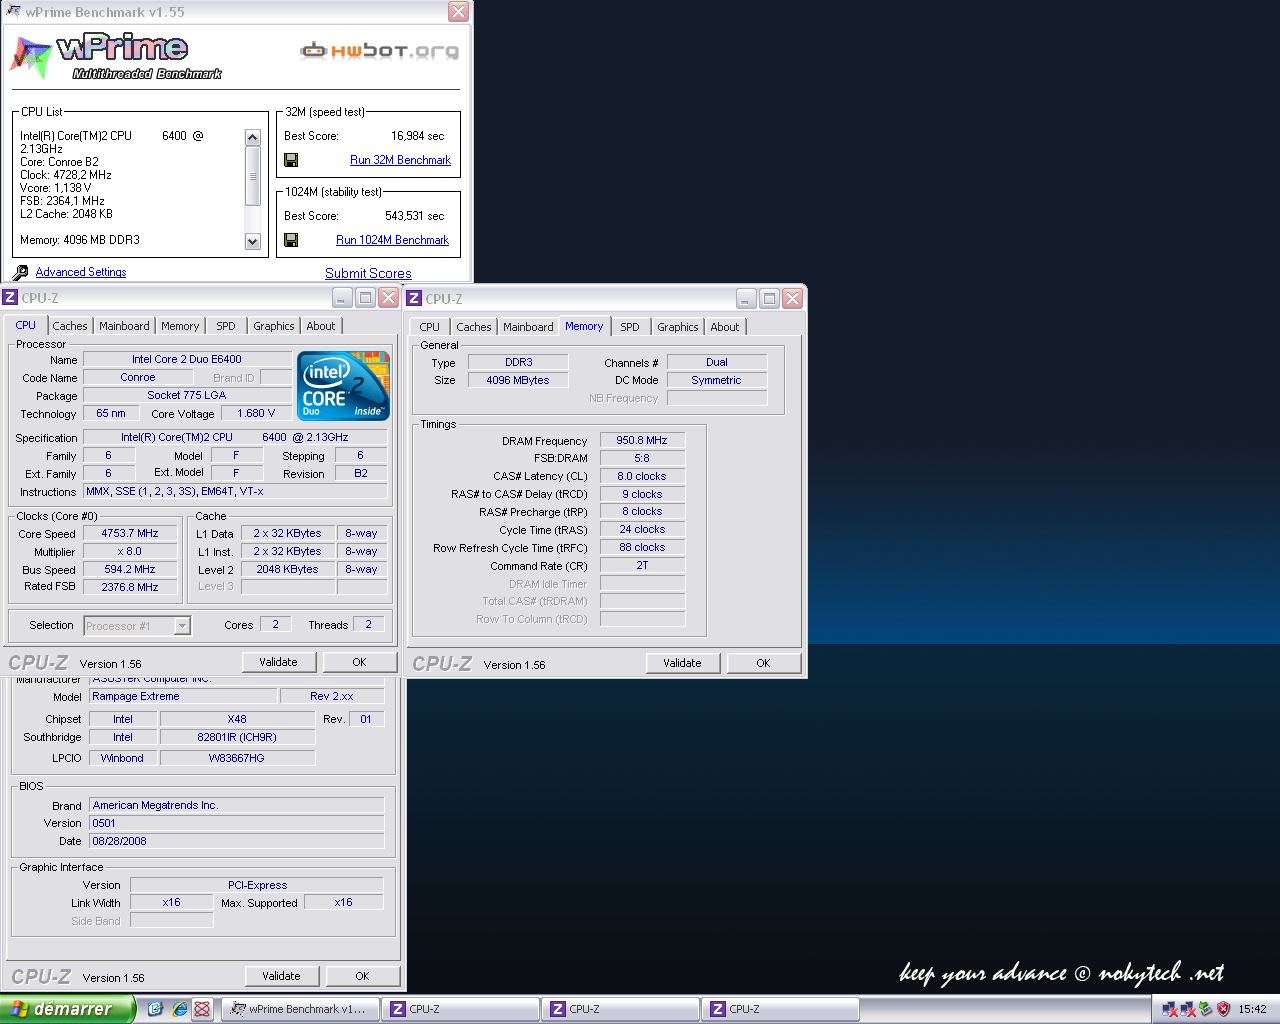The image size is (1280, 1024).
Task: Click the green safely remove hardware tray icon
Action: pos(1206,1009)
